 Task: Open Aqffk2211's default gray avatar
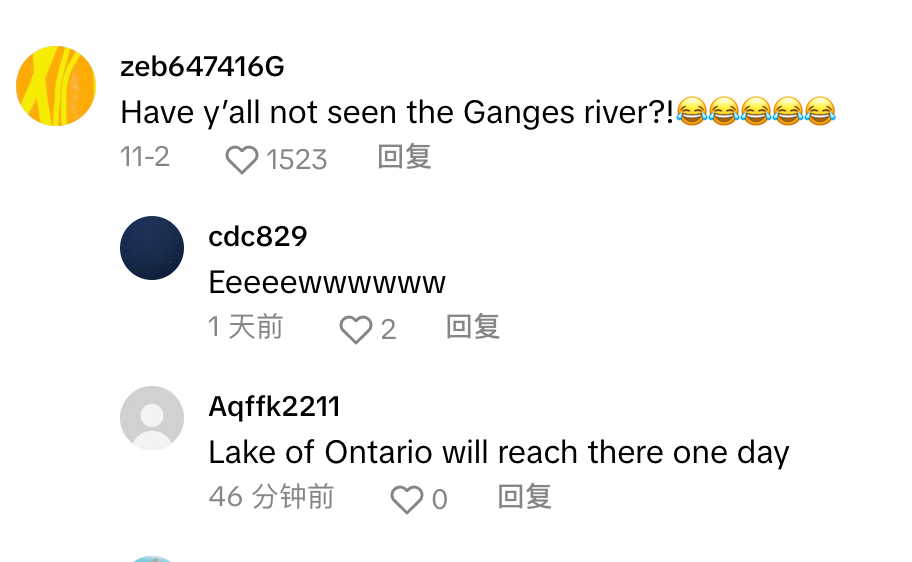coord(152,418)
